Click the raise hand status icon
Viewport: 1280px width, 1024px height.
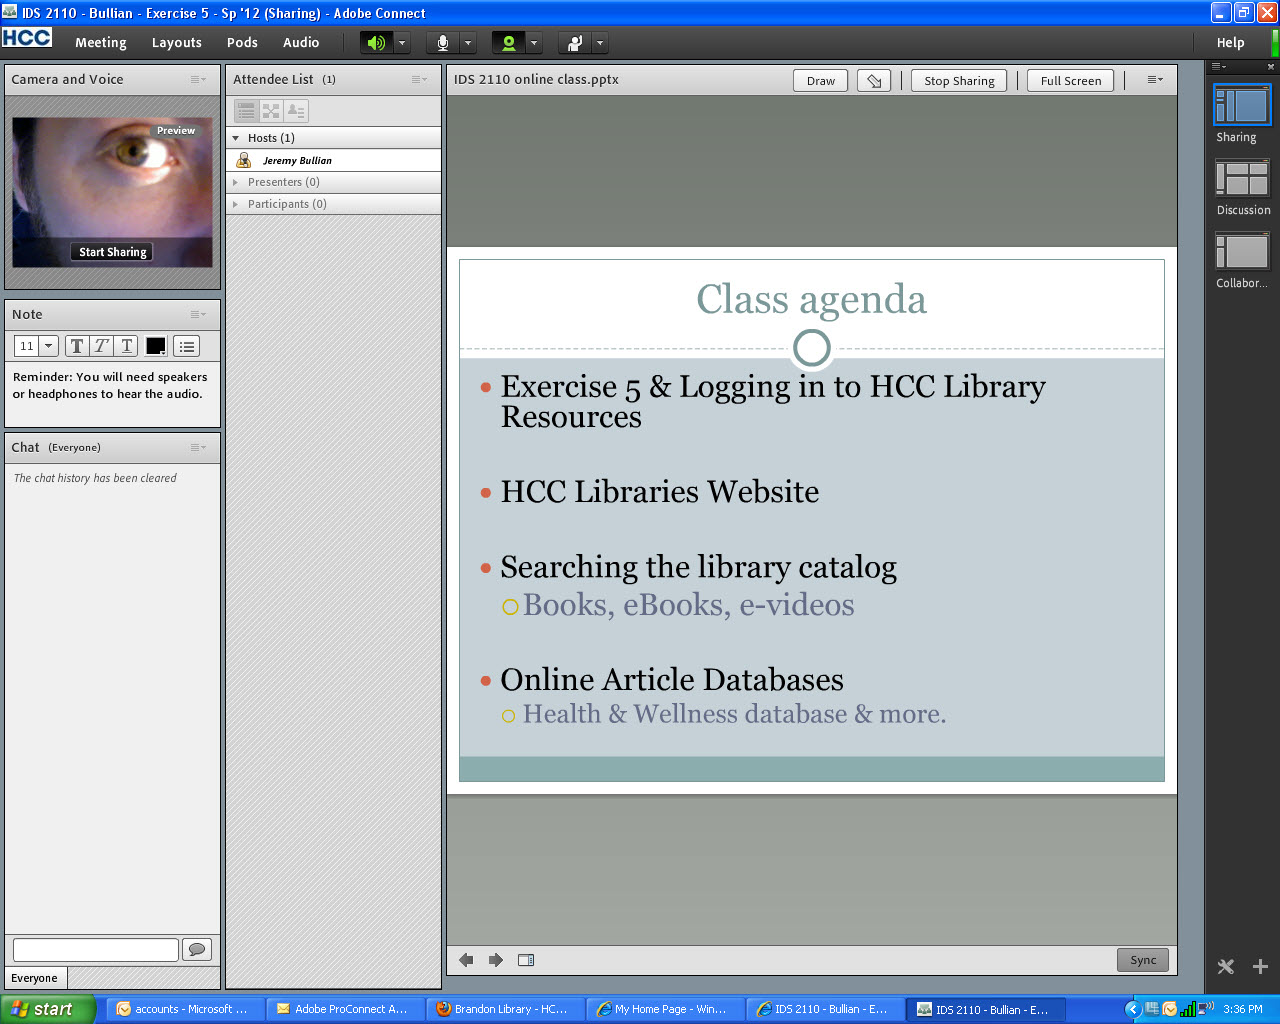[x=575, y=43]
